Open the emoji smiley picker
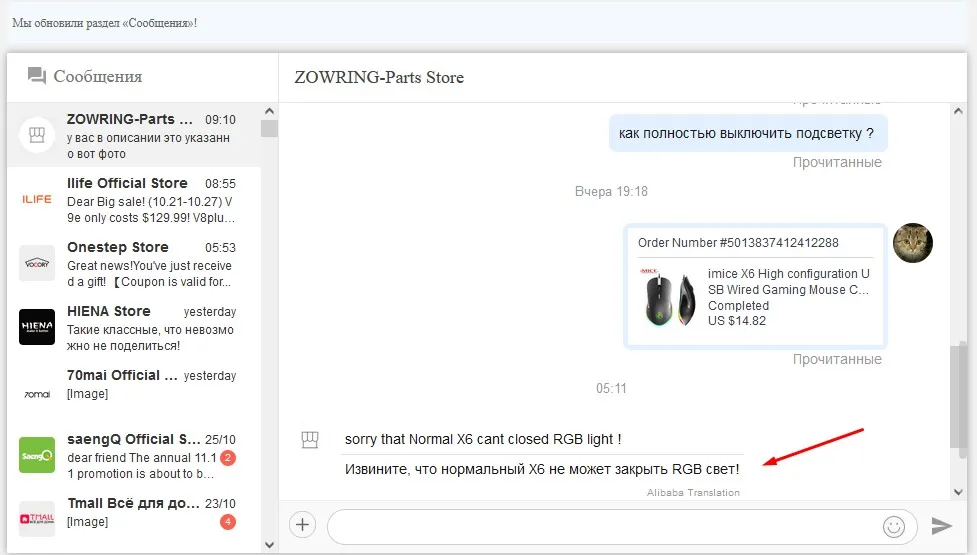Image resolution: width=977 pixels, height=555 pixels. point(894,527)
